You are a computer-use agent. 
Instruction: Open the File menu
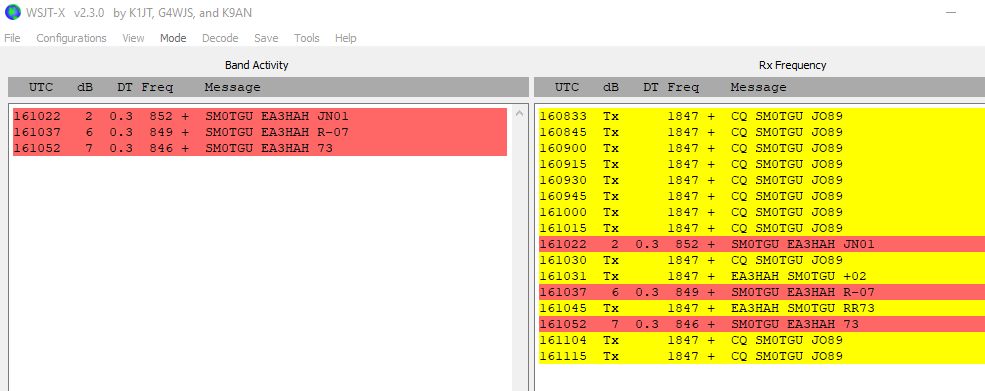[12, 38]
